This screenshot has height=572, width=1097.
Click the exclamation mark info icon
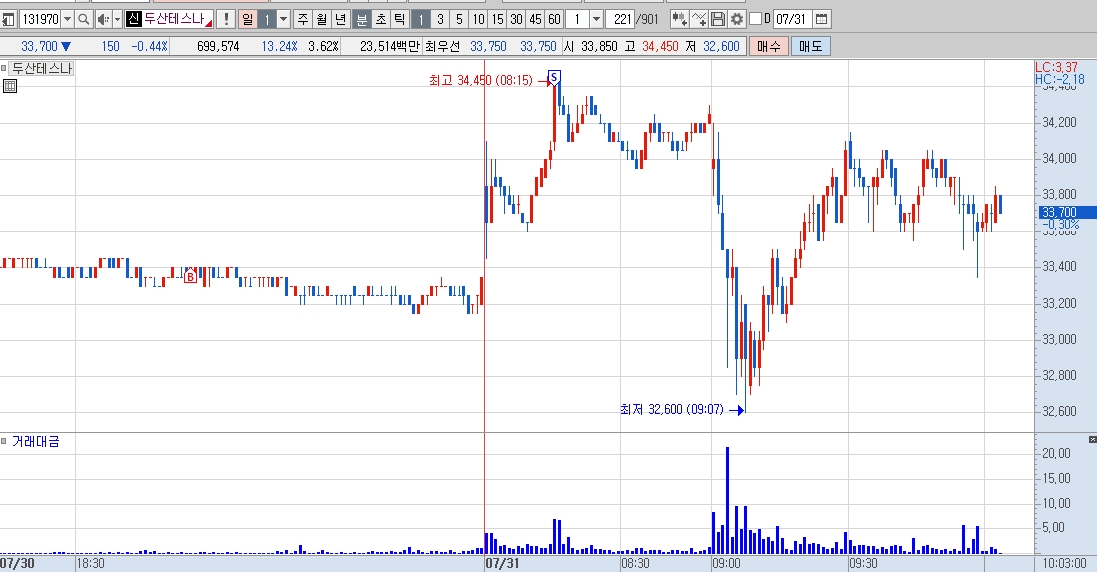click(x=226, y=20)
